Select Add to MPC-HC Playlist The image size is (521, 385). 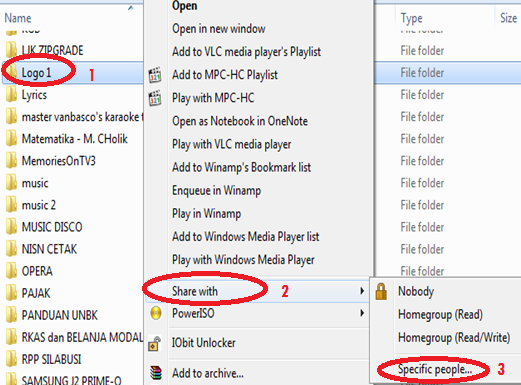pyautogui.click(x=225, y=75)
